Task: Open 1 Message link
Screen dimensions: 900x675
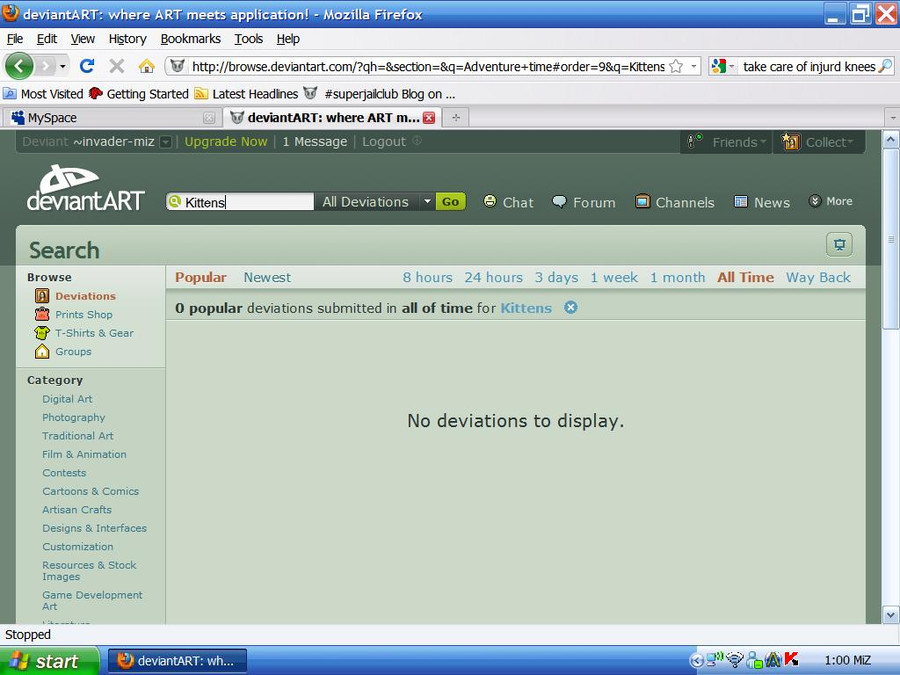Action: point(315,142)
